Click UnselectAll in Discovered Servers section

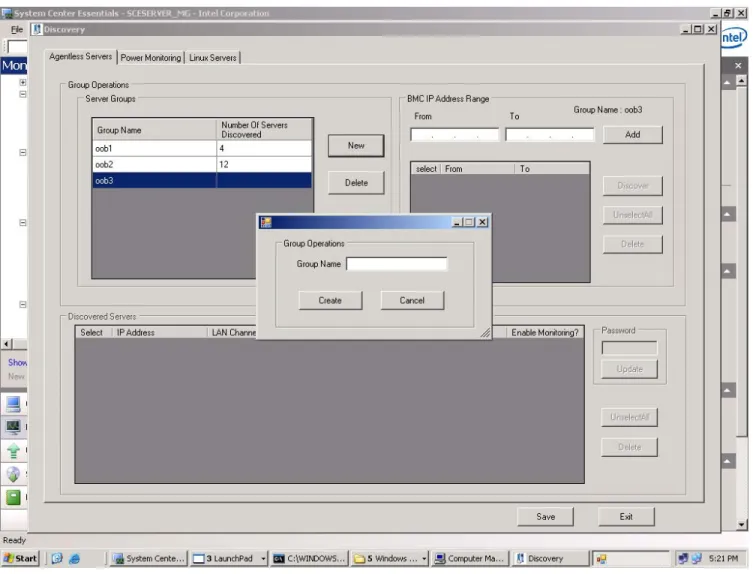point(629,417)
